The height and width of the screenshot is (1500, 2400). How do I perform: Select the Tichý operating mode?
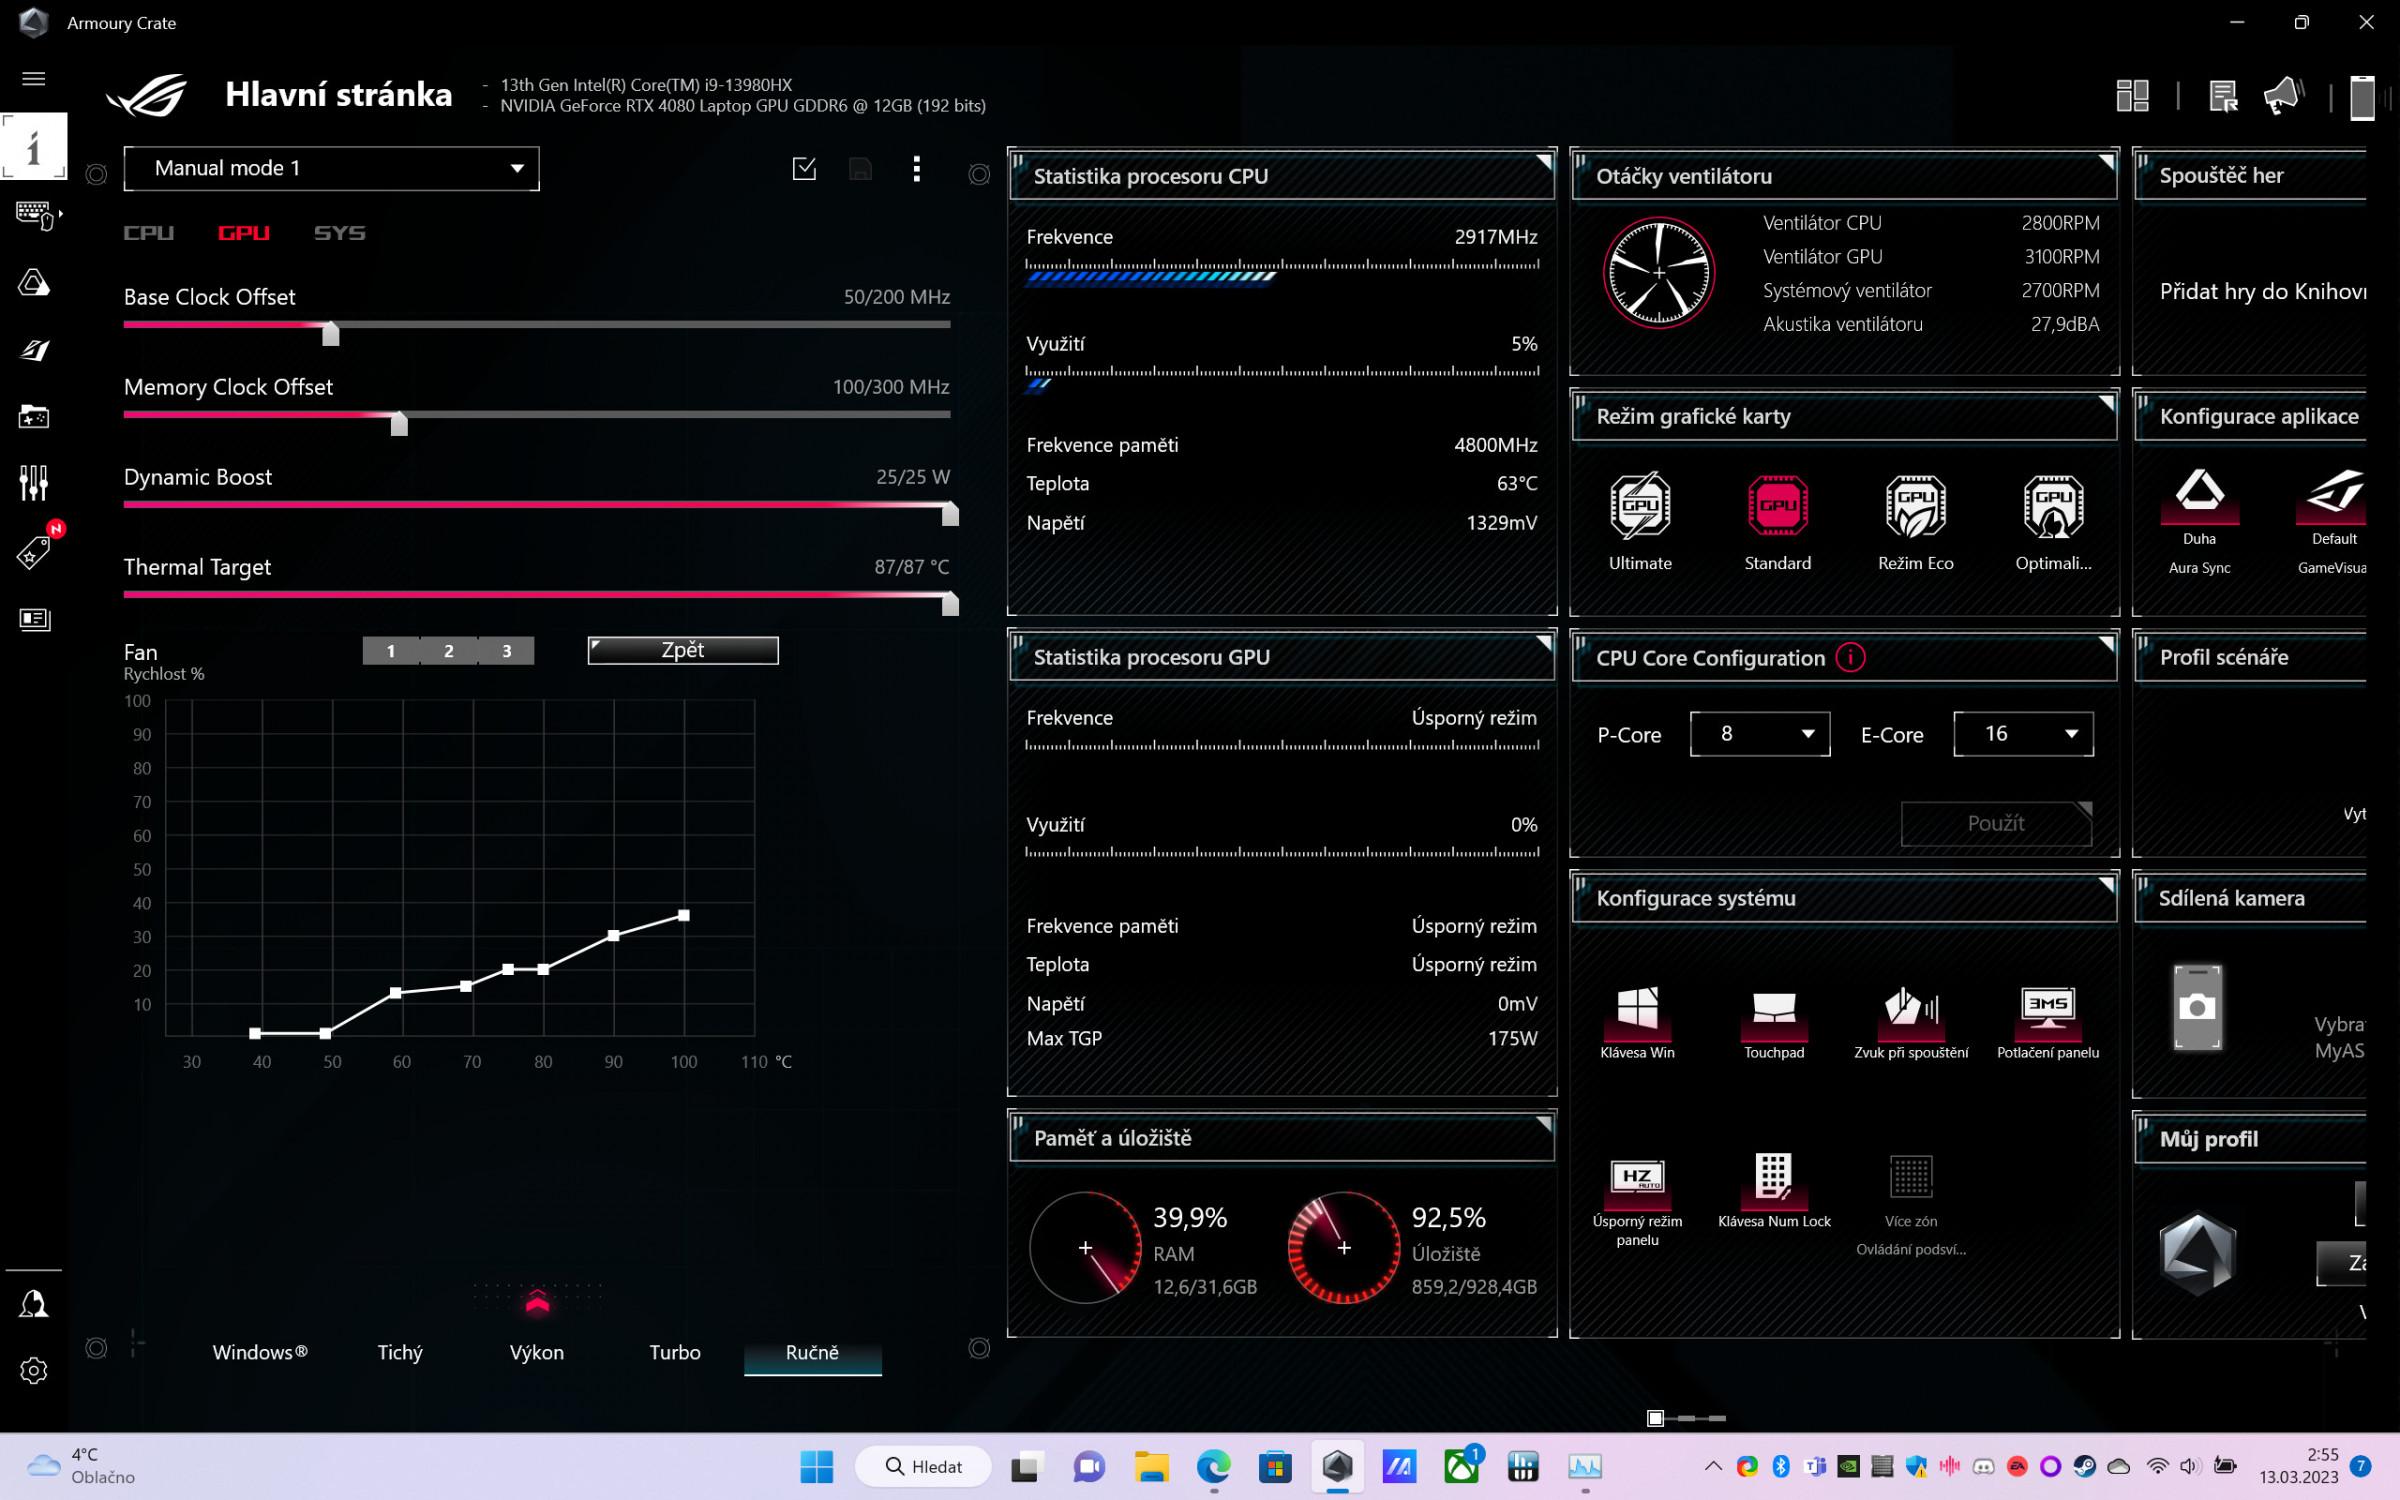400,1352
